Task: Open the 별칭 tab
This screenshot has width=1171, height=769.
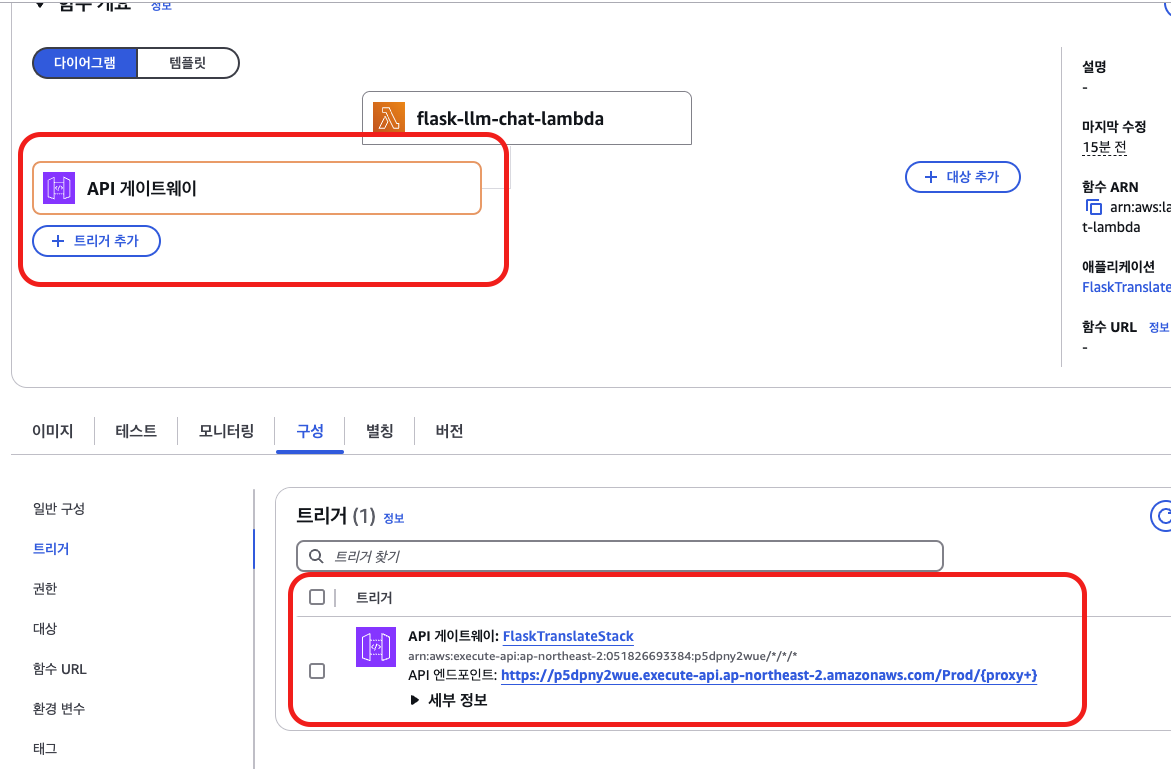Action: pyautogui.click(x=379, y=431)
